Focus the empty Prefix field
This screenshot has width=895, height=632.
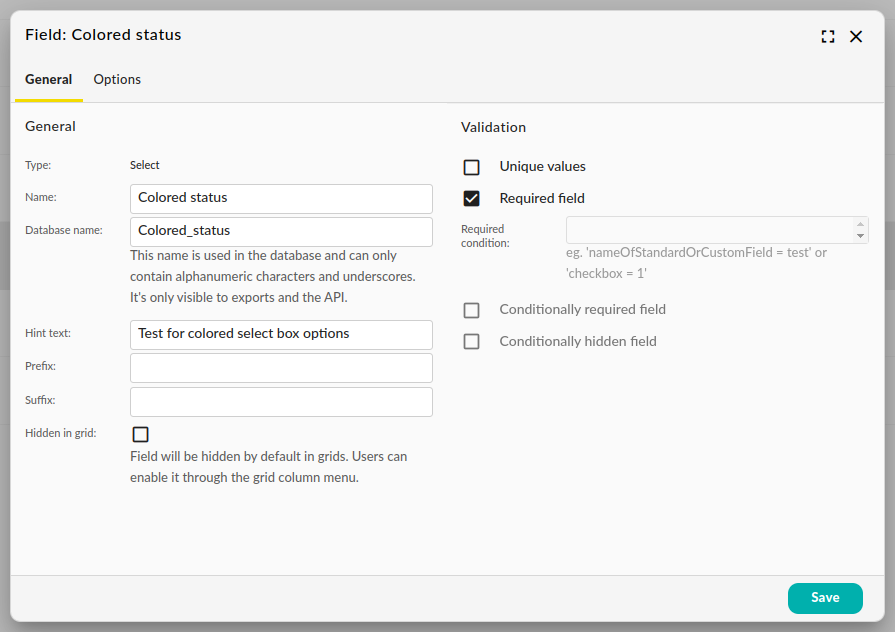point(281,367)
